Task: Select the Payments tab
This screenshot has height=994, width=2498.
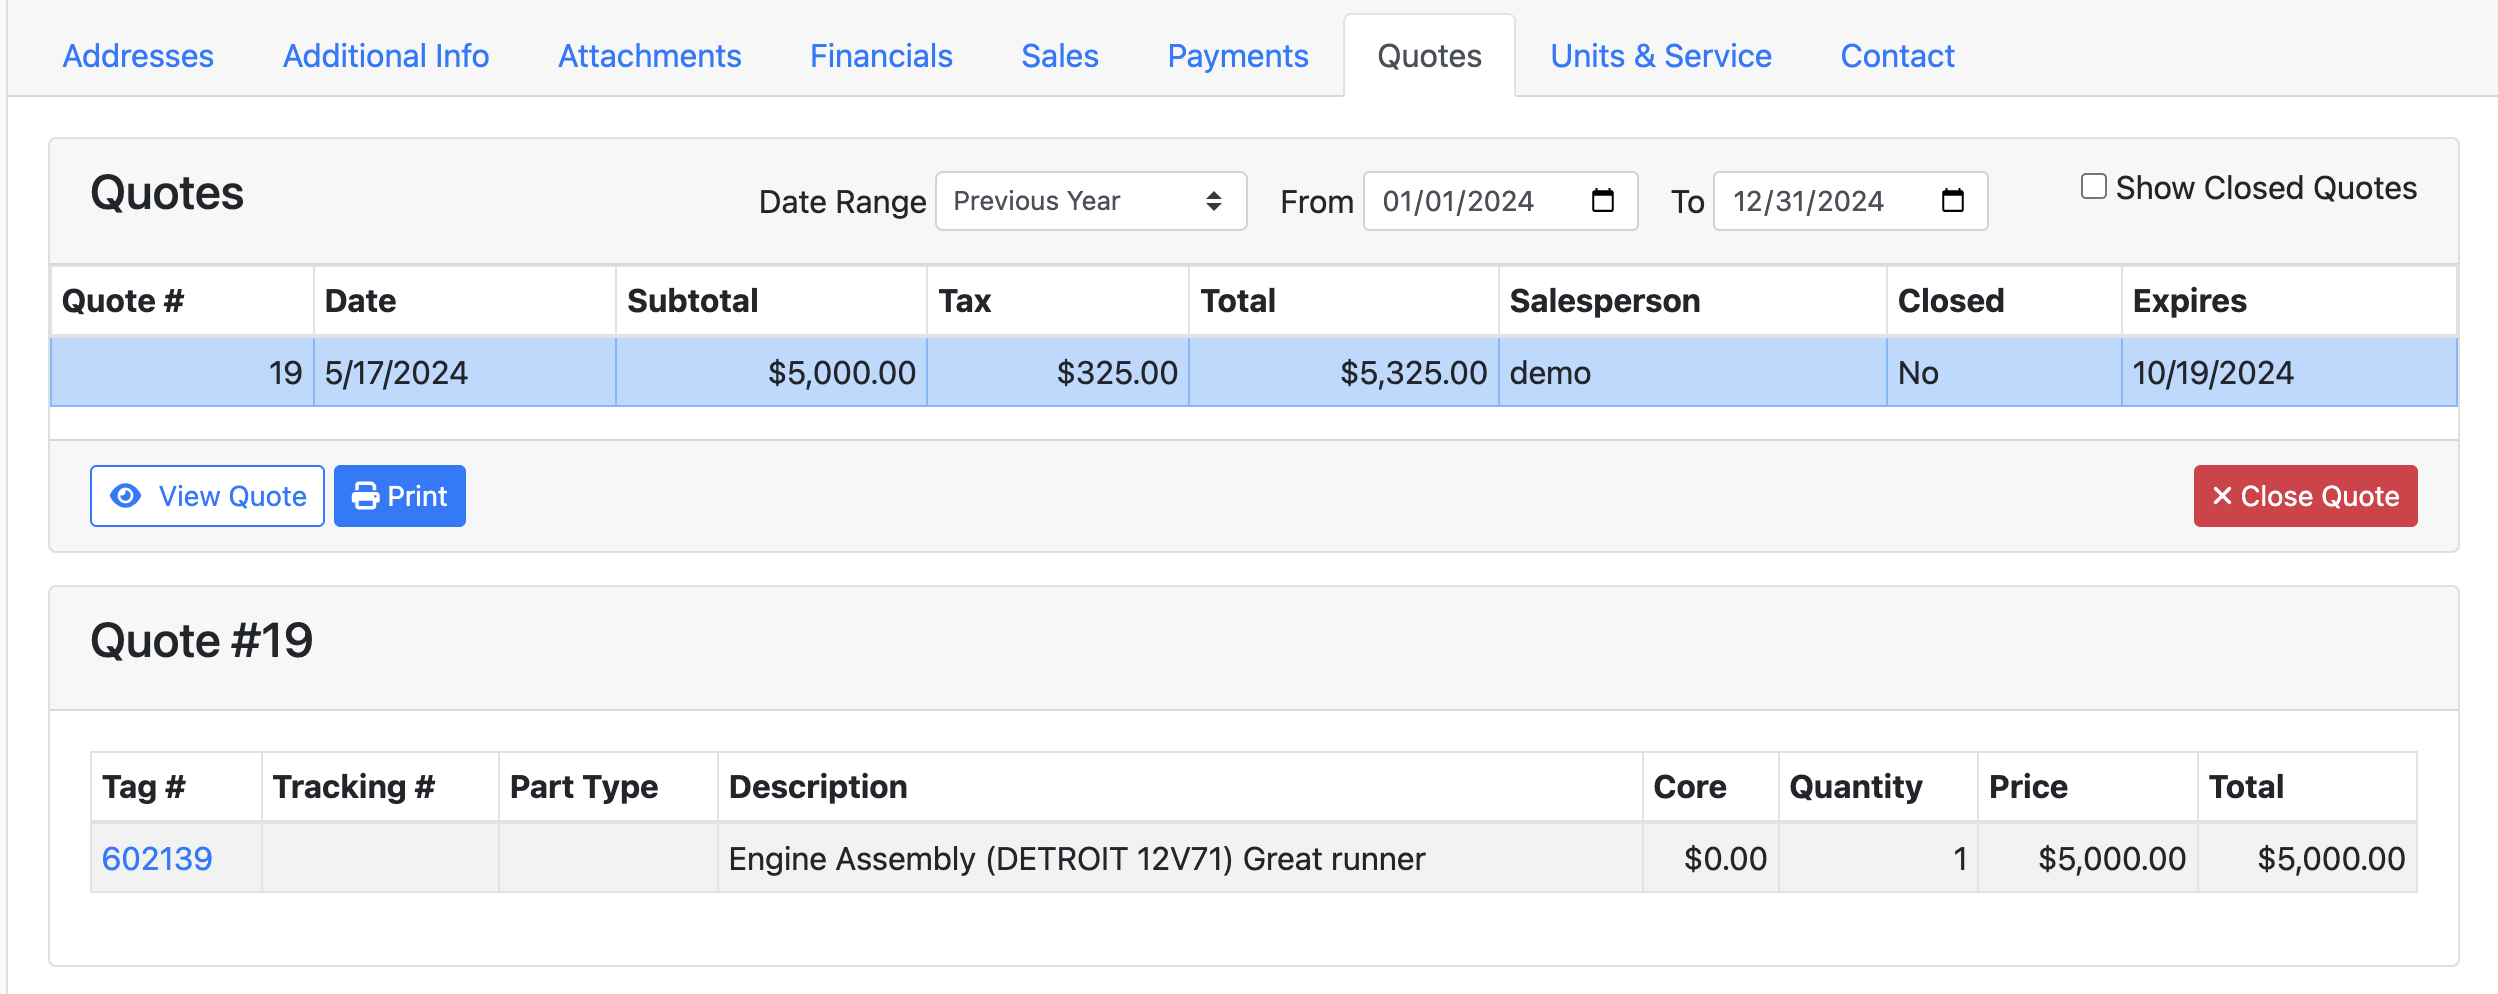Action: point(1237,56)
